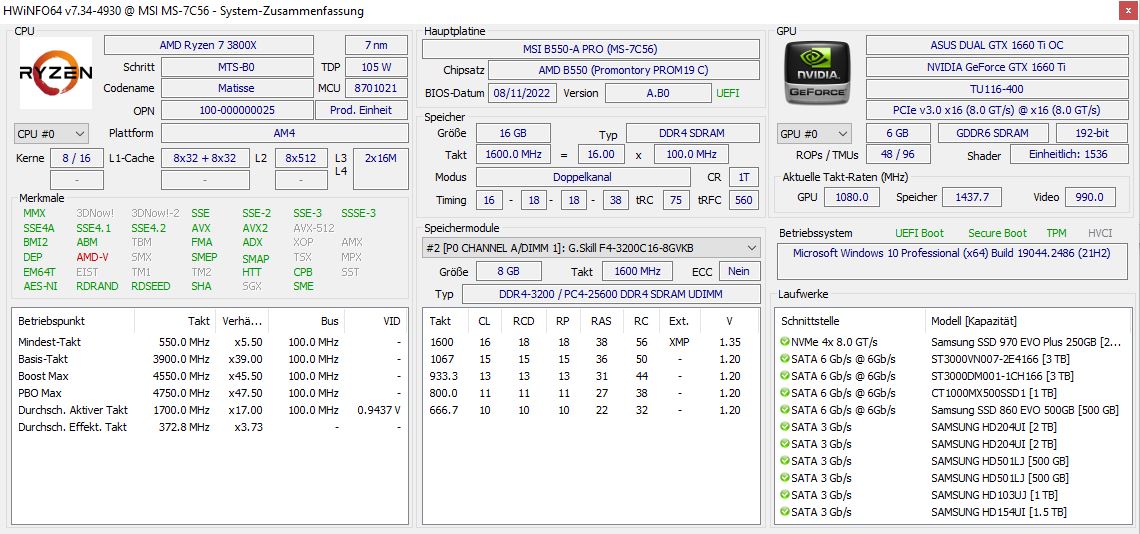The height and width of the screenshot is (534, 1140).
Task: Click the RAS column header in timing table
Action: [601, 321]
